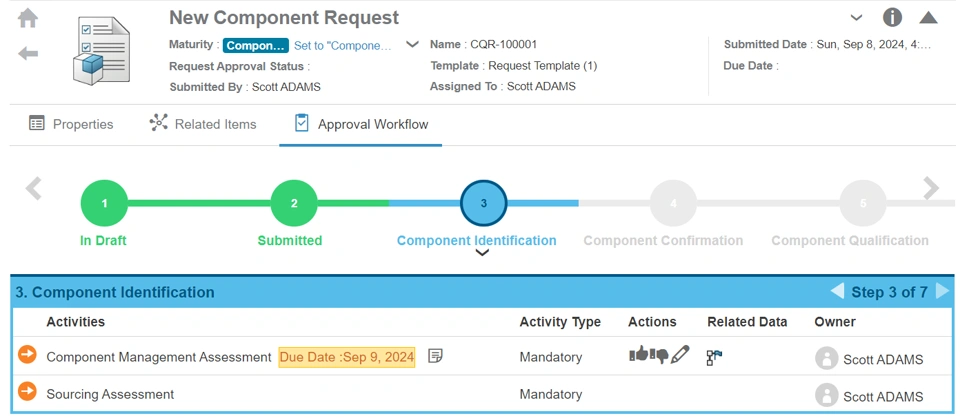Open the note icon beside due date
Viewport: 960px width, 418px height.
[x=435, y=356]
